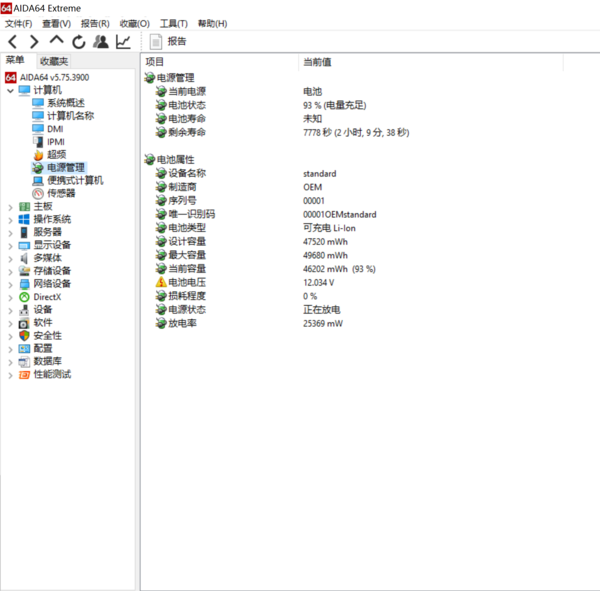Click the 25369 mW discharge rate value
The width and height of the screenshot is (600, 591).
point(323,323)
